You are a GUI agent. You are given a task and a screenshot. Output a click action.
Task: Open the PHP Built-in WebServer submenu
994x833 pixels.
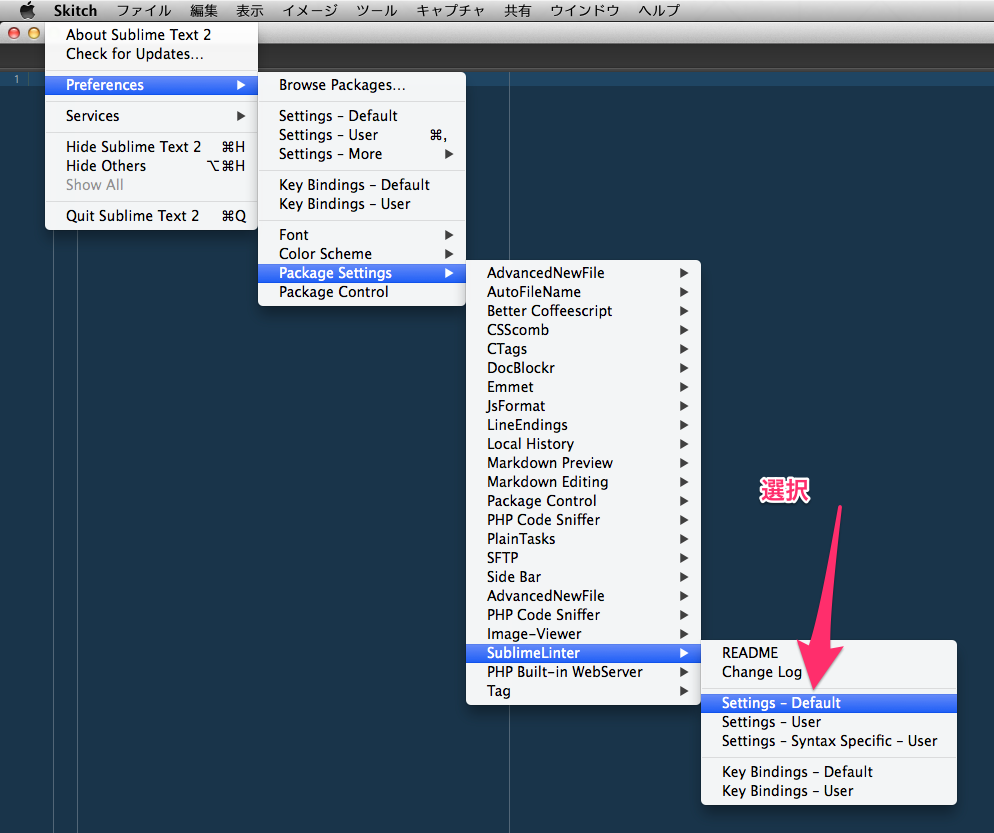tap(583, 673)
